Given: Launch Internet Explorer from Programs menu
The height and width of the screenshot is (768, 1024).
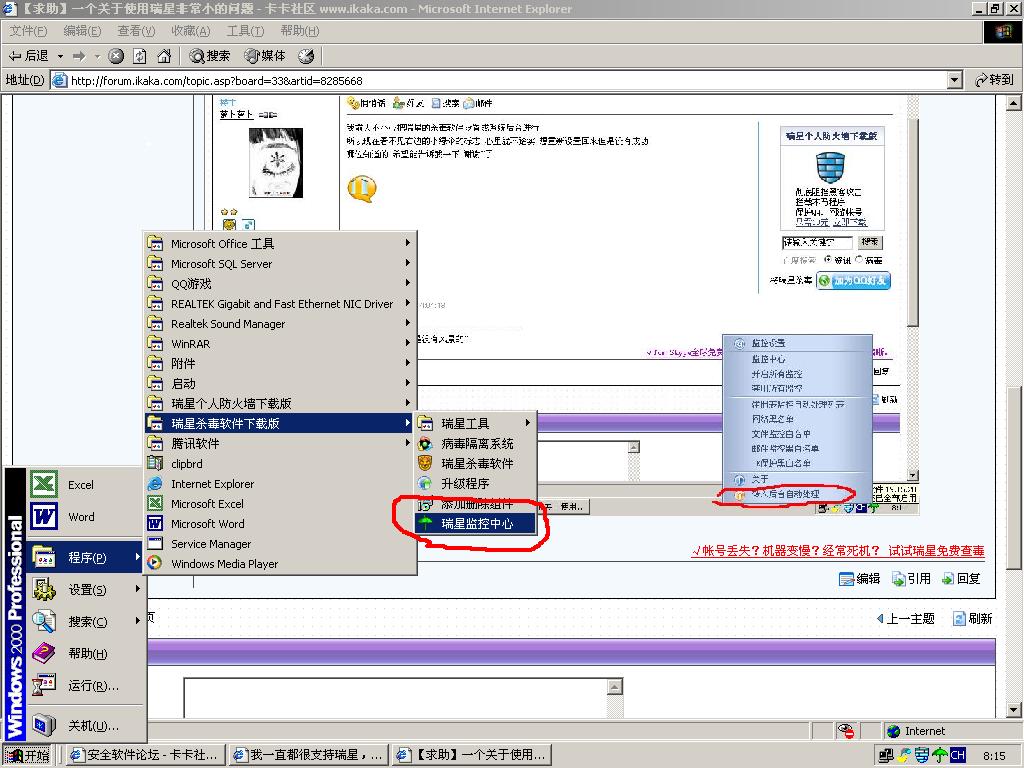Looking at the screenshot, I should (281, 484).
